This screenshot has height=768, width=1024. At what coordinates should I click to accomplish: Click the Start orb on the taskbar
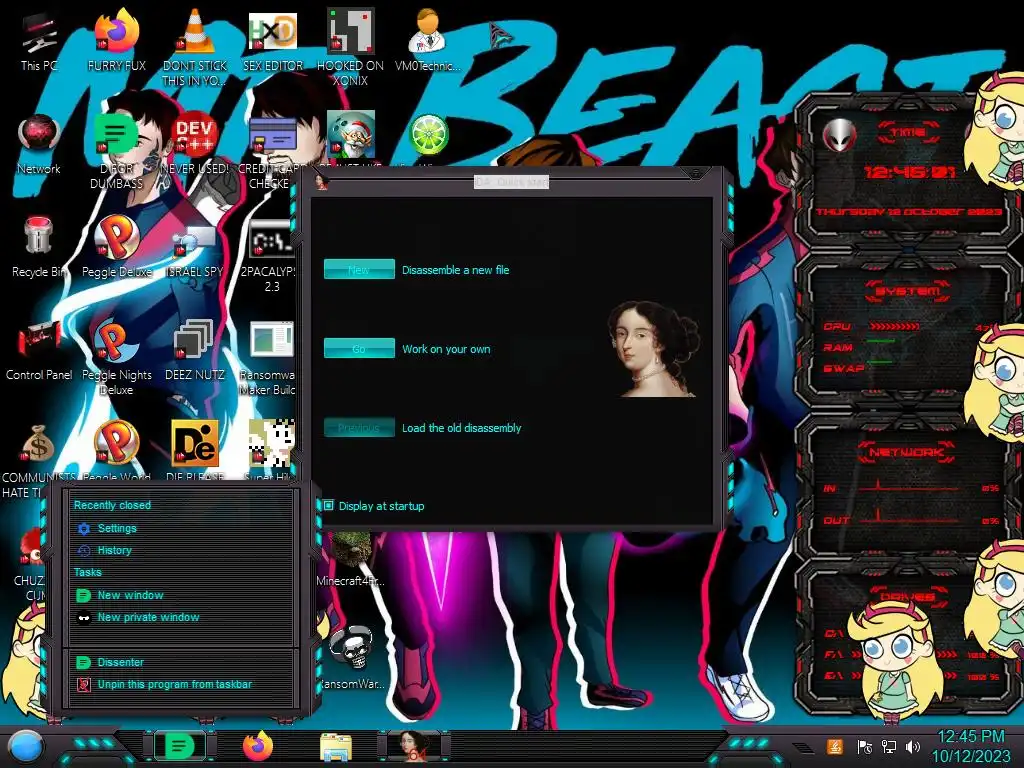pos(26,748)
